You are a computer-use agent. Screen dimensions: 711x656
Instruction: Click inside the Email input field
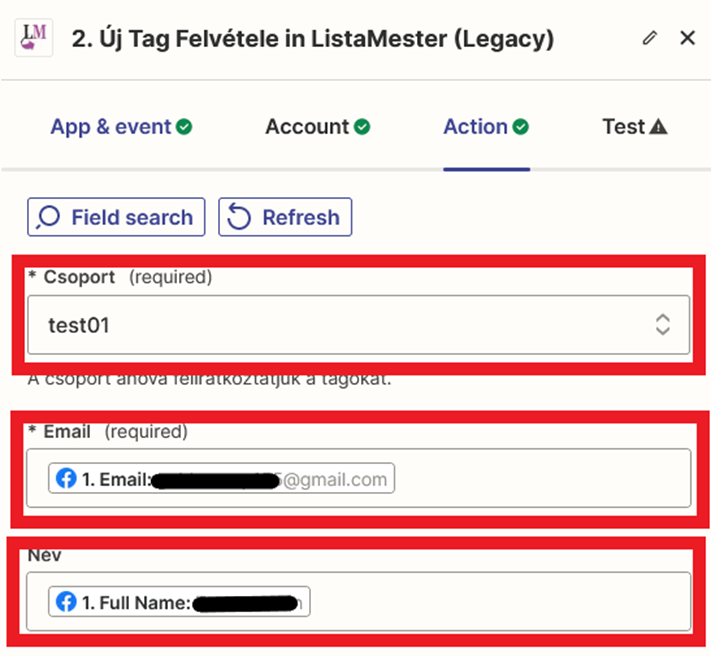359,478
